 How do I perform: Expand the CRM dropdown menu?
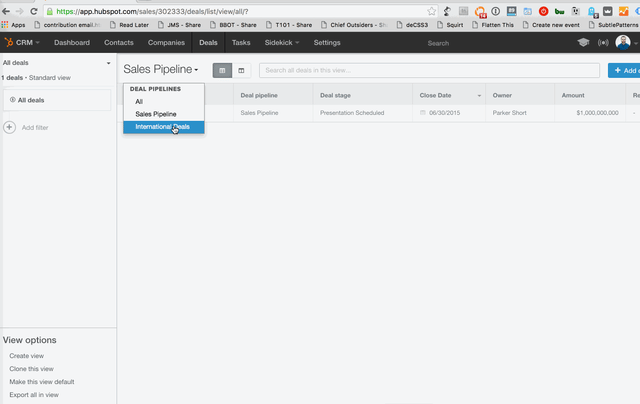tap(28, 42)
